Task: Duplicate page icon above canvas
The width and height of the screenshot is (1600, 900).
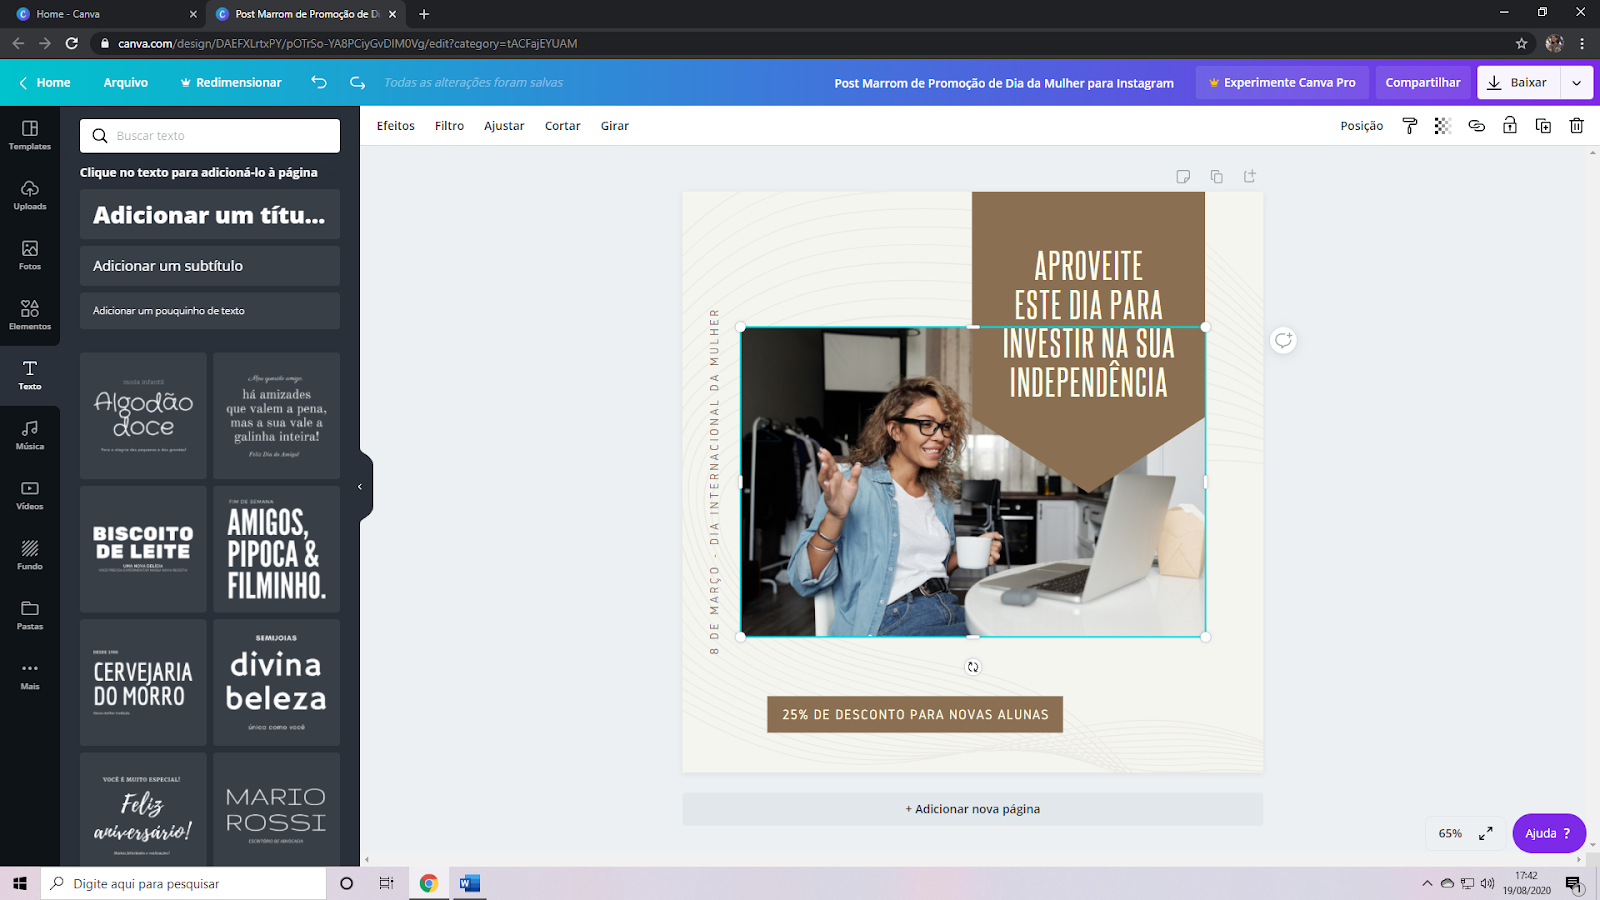Action: tap(1216, 176)
